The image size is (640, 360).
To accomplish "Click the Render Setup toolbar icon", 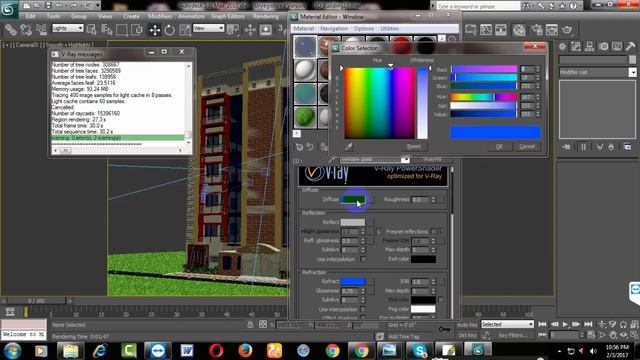I will click(537, 30).
